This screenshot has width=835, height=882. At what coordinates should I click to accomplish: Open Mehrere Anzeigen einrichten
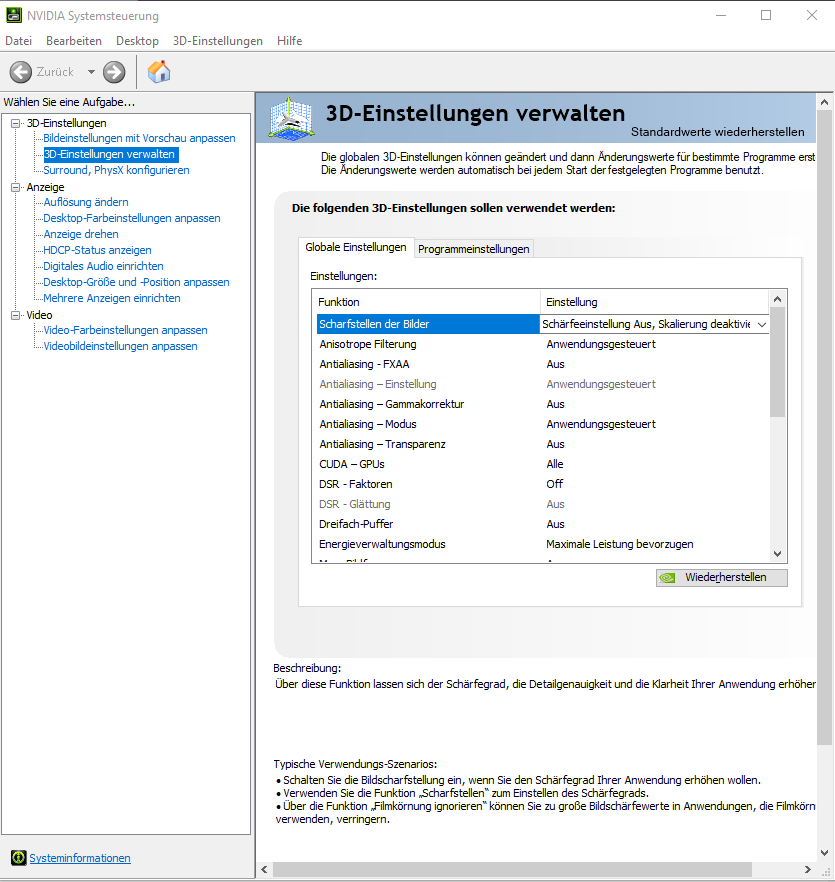coord(111,298)
